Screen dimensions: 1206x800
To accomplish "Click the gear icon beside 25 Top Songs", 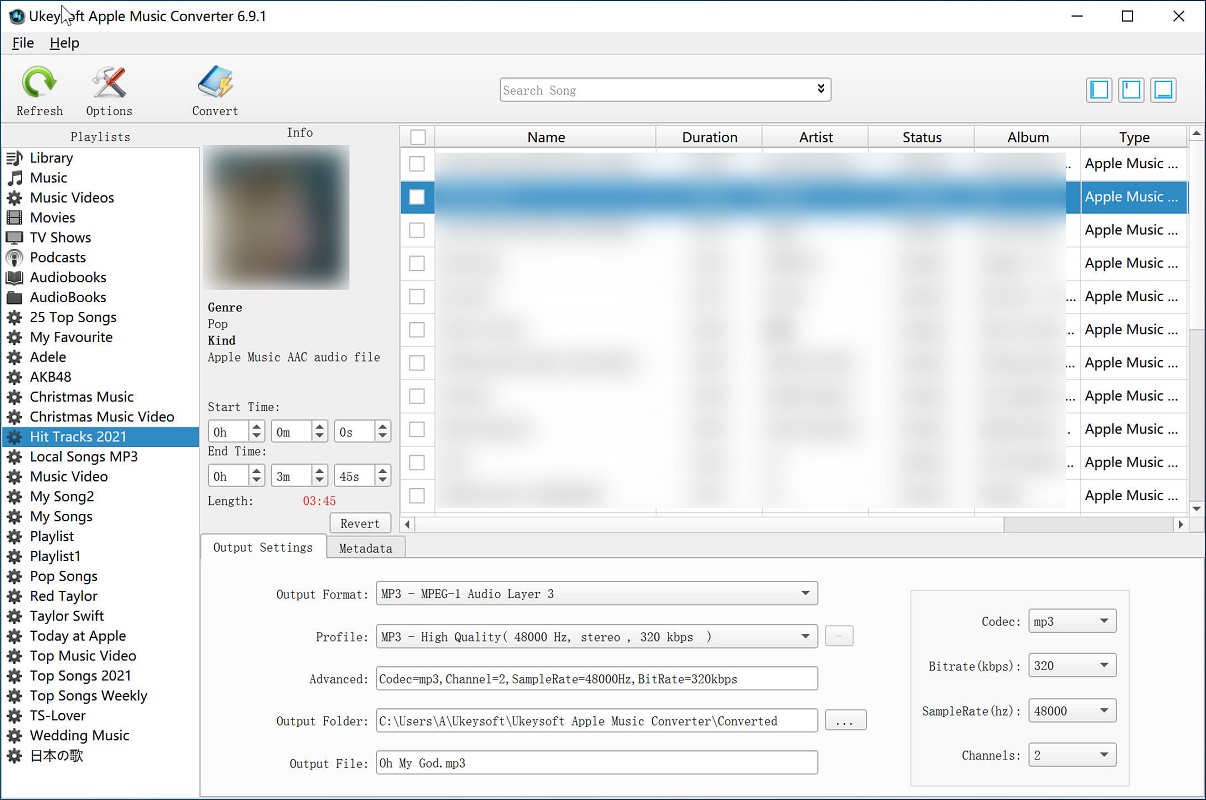I will (x=14, y=318).
